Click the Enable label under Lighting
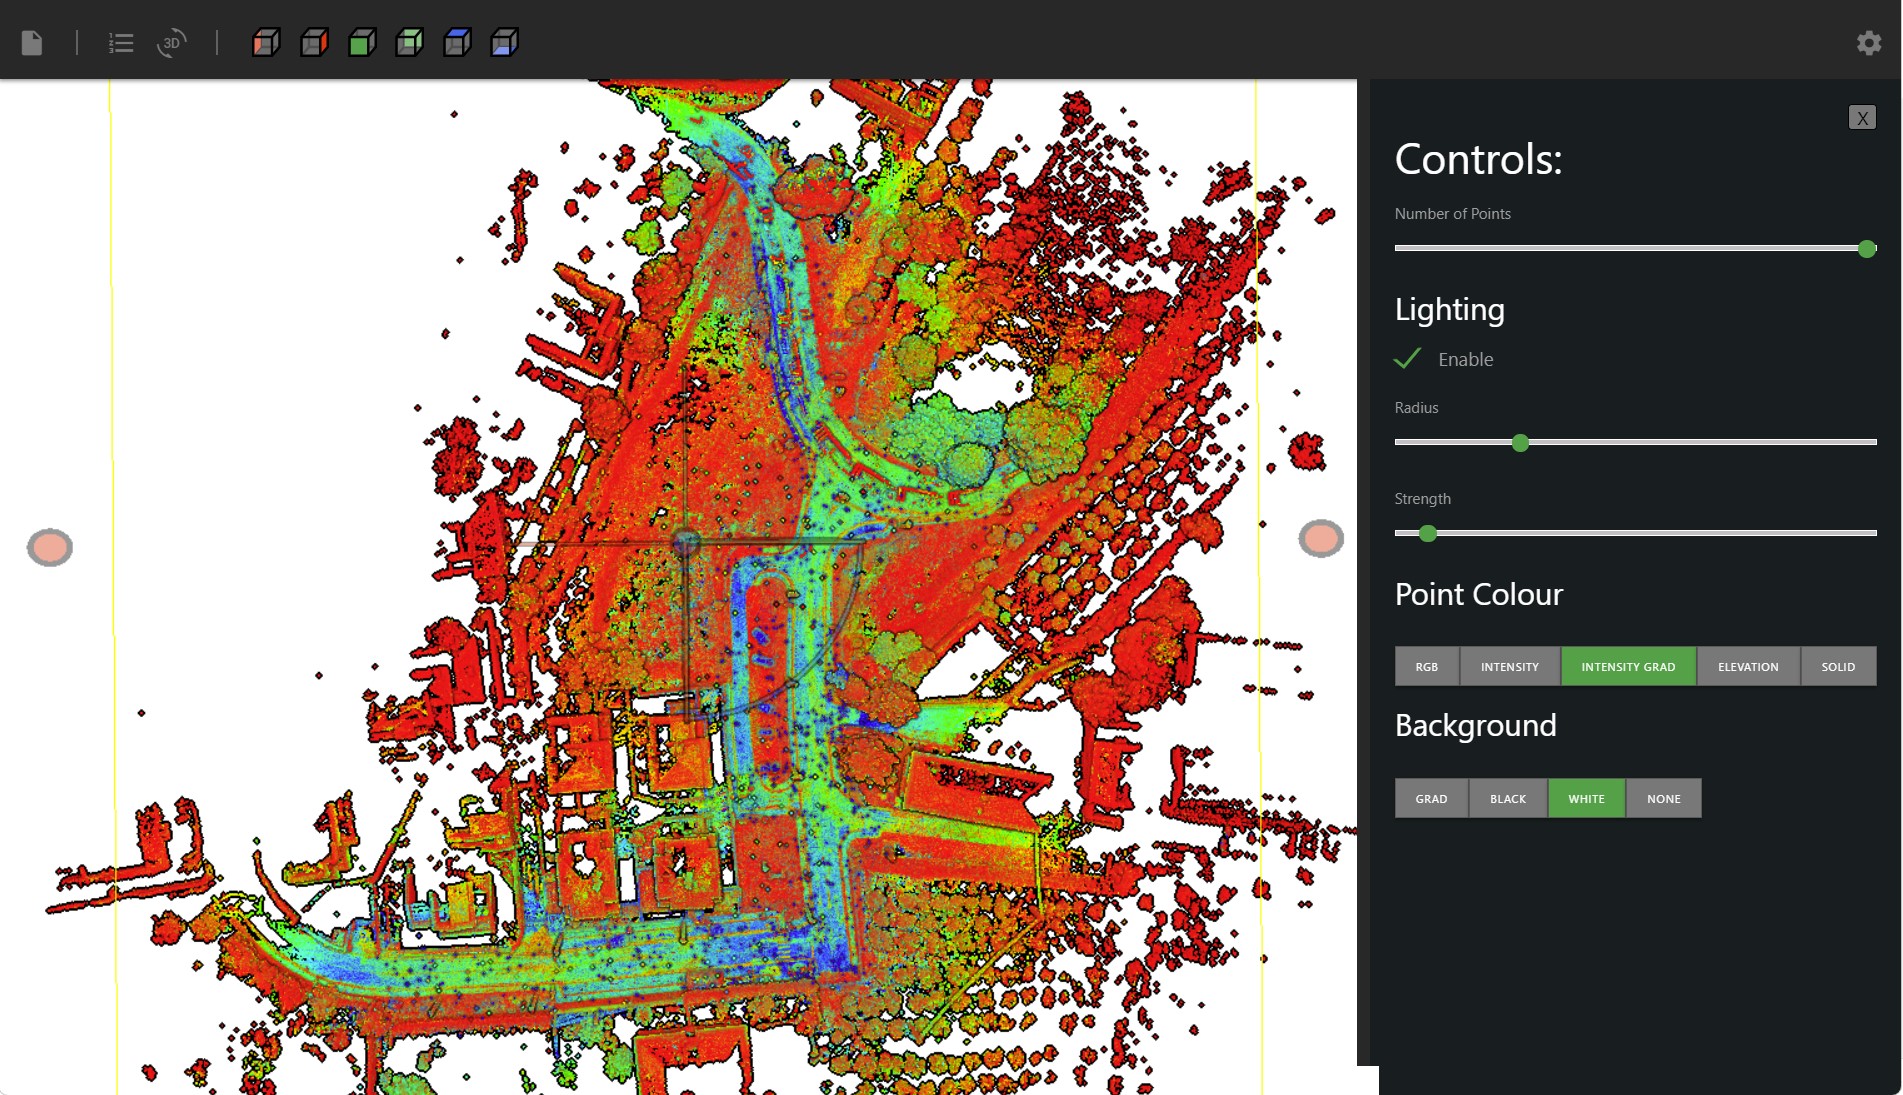 [x=1465, y=359]
